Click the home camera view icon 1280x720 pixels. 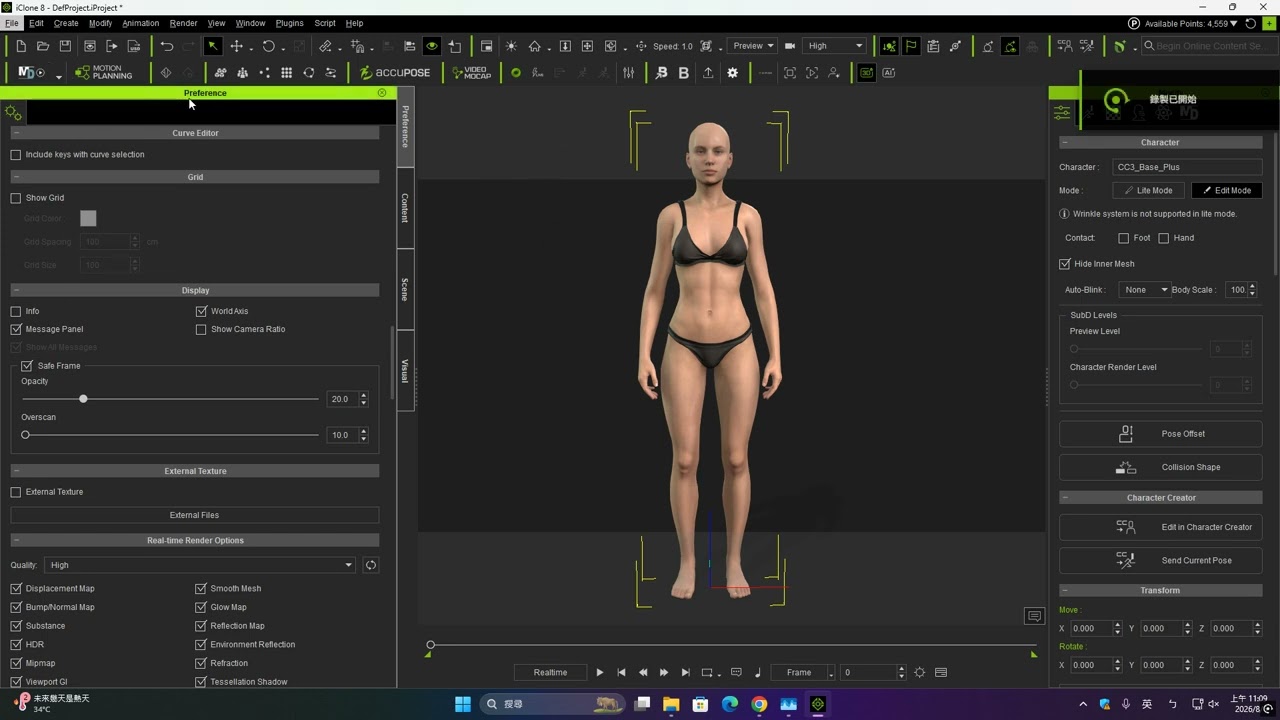pyautogui.click(x=535, y=46)
